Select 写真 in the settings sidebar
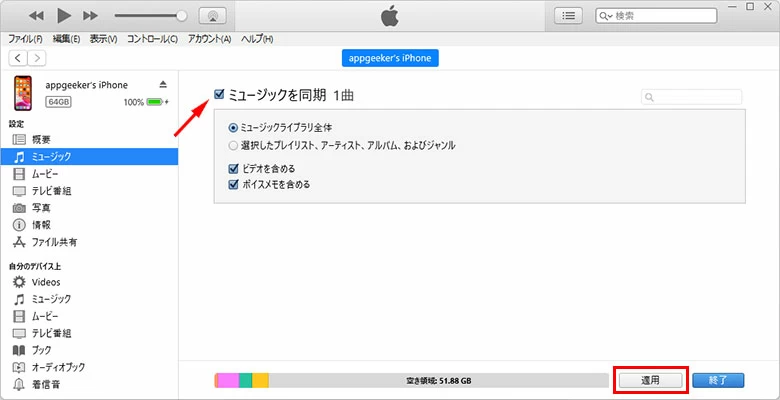This screenshot has height=400, width=780. pos(40,208)
